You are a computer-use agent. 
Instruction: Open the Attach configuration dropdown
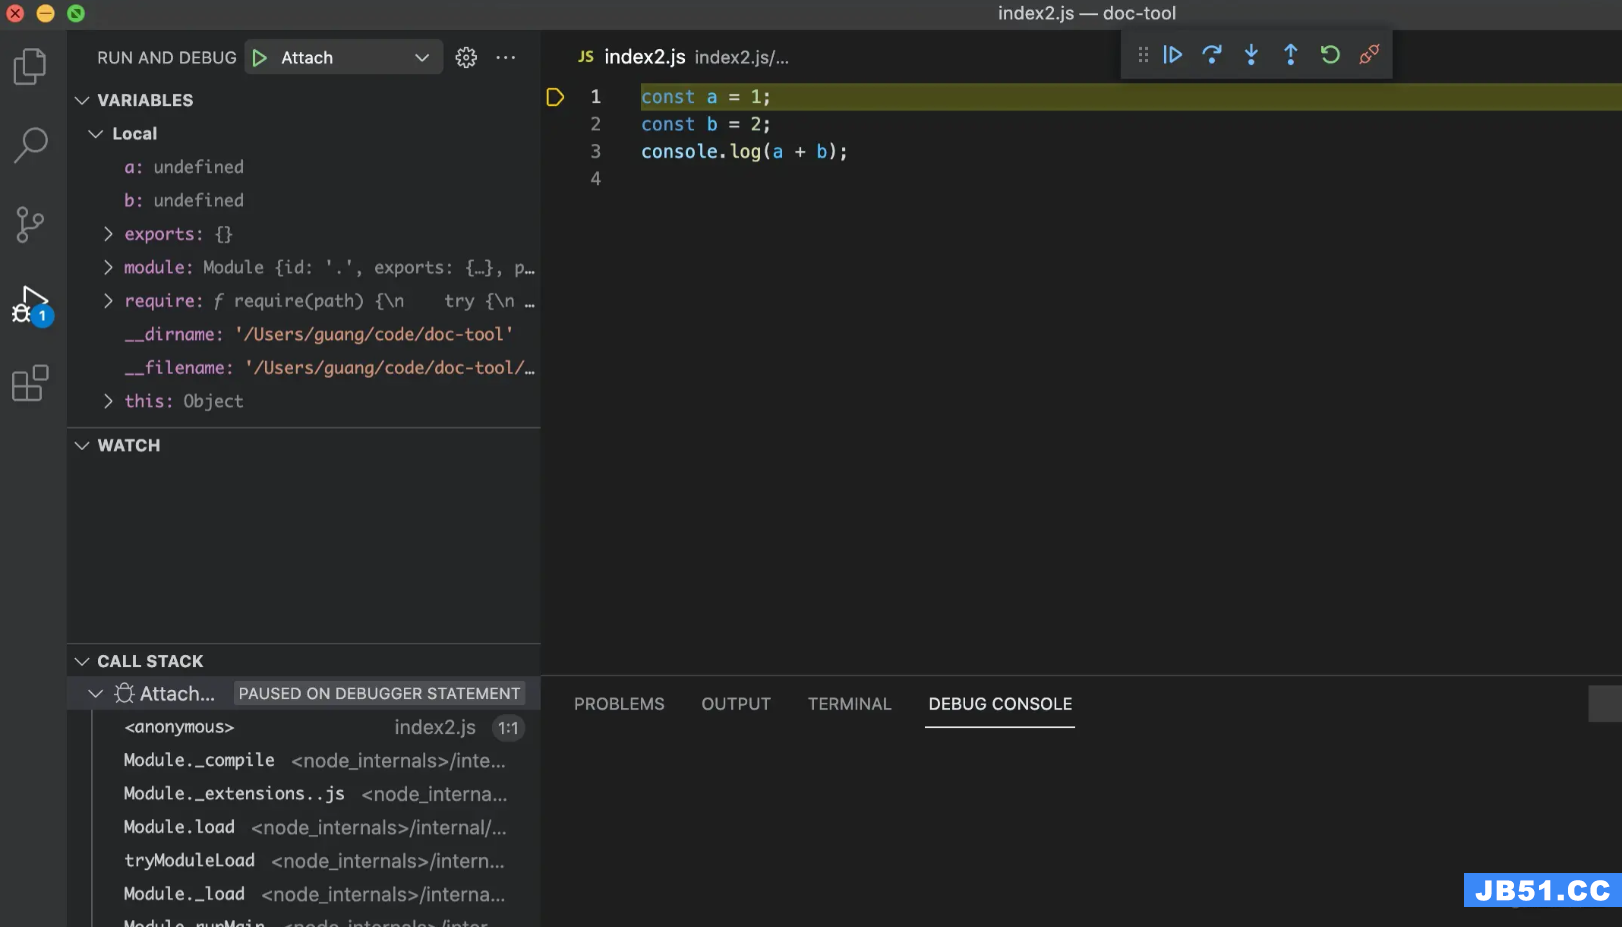[422, 58]
